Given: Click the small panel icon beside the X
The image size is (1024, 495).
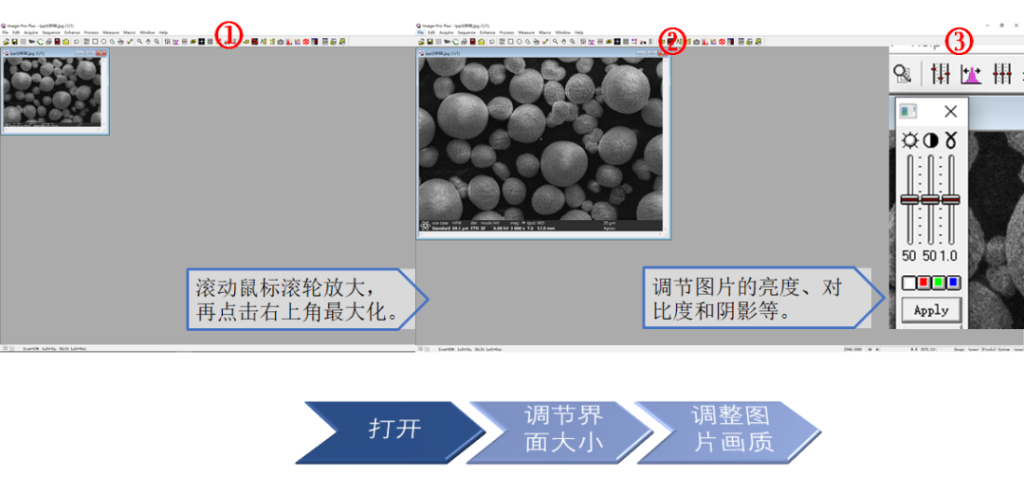Looking at the screenshot, I should click(908, 111).
